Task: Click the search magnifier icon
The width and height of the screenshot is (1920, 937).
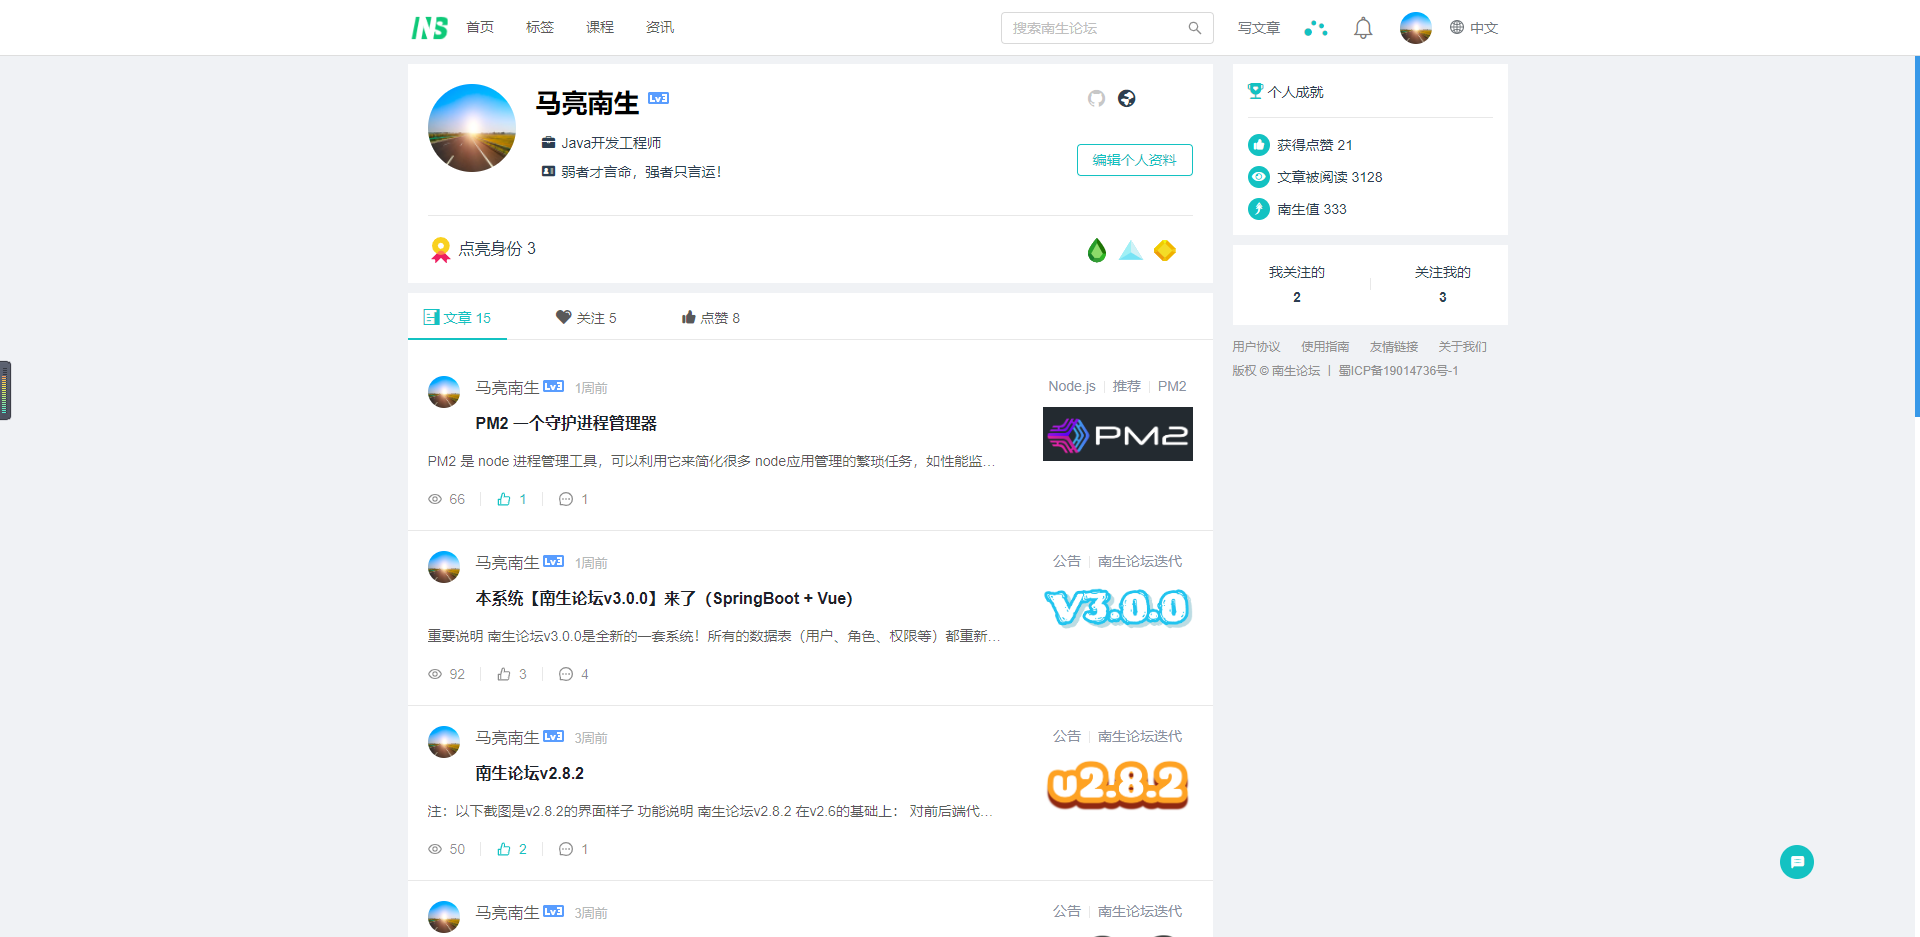Action: [1194, 28]
